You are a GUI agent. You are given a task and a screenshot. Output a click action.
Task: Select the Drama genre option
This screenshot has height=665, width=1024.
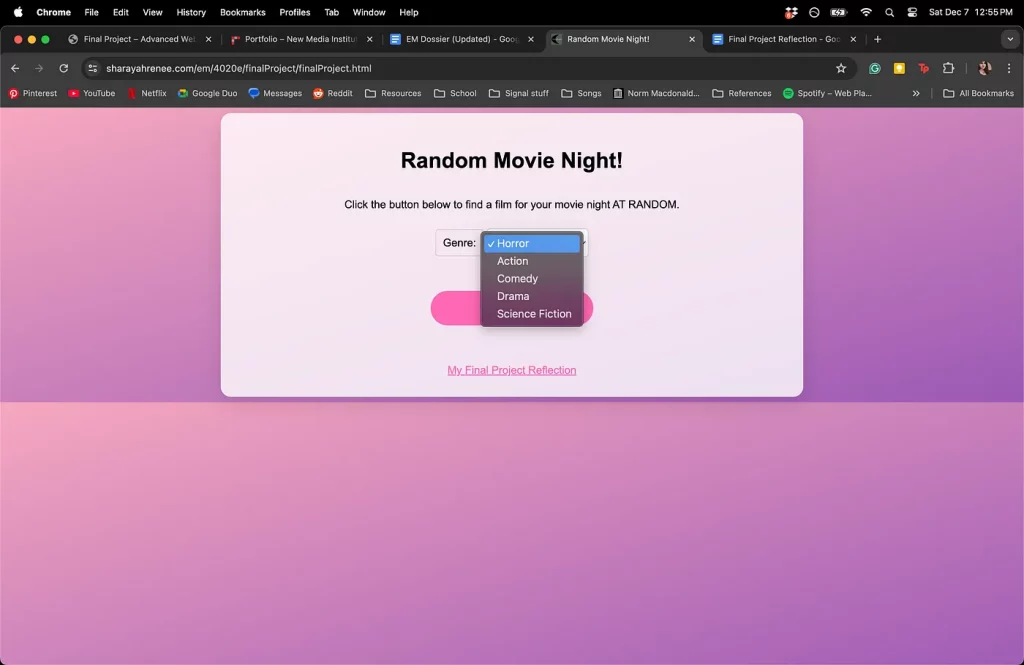coord(513,296)
